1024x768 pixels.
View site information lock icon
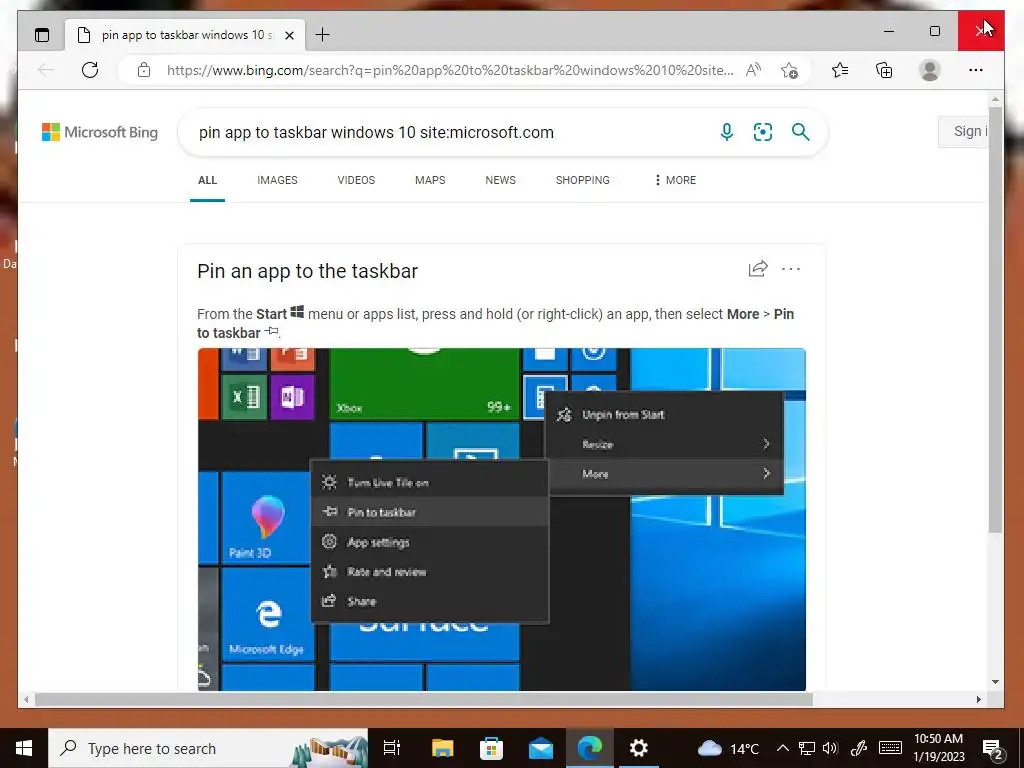click(x=144, y=70)
